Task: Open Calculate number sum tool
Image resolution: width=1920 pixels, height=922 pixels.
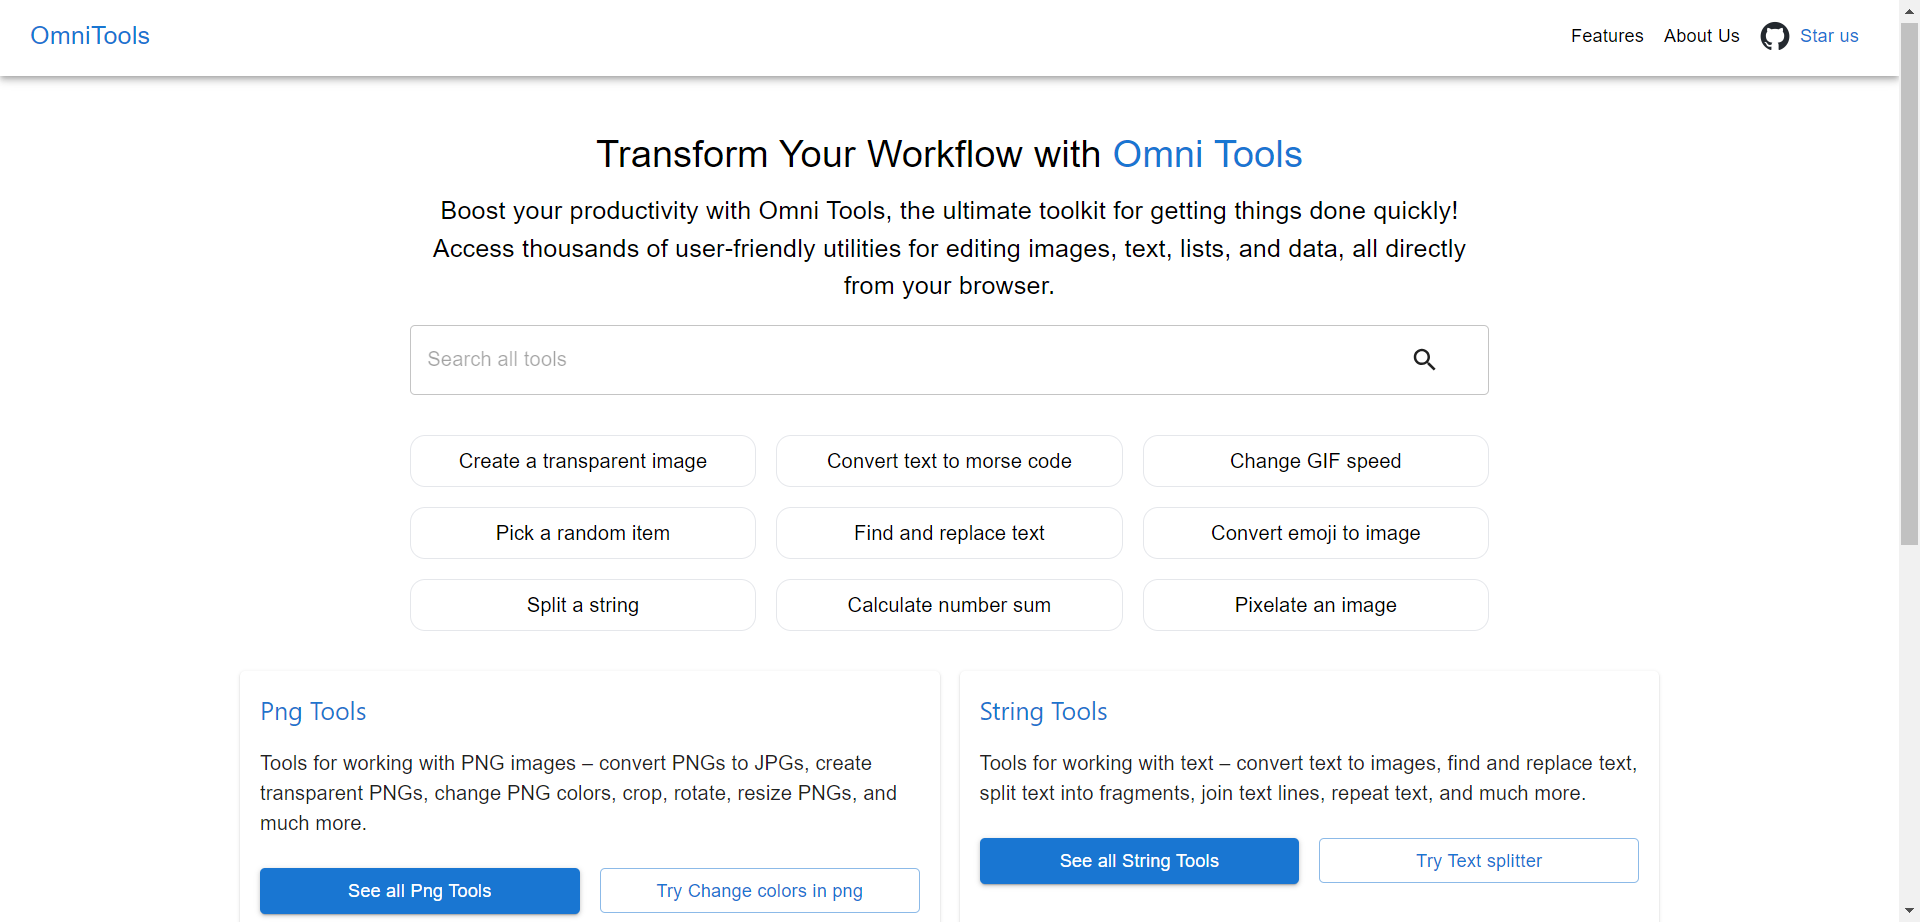Action: (x=948, y=605)
